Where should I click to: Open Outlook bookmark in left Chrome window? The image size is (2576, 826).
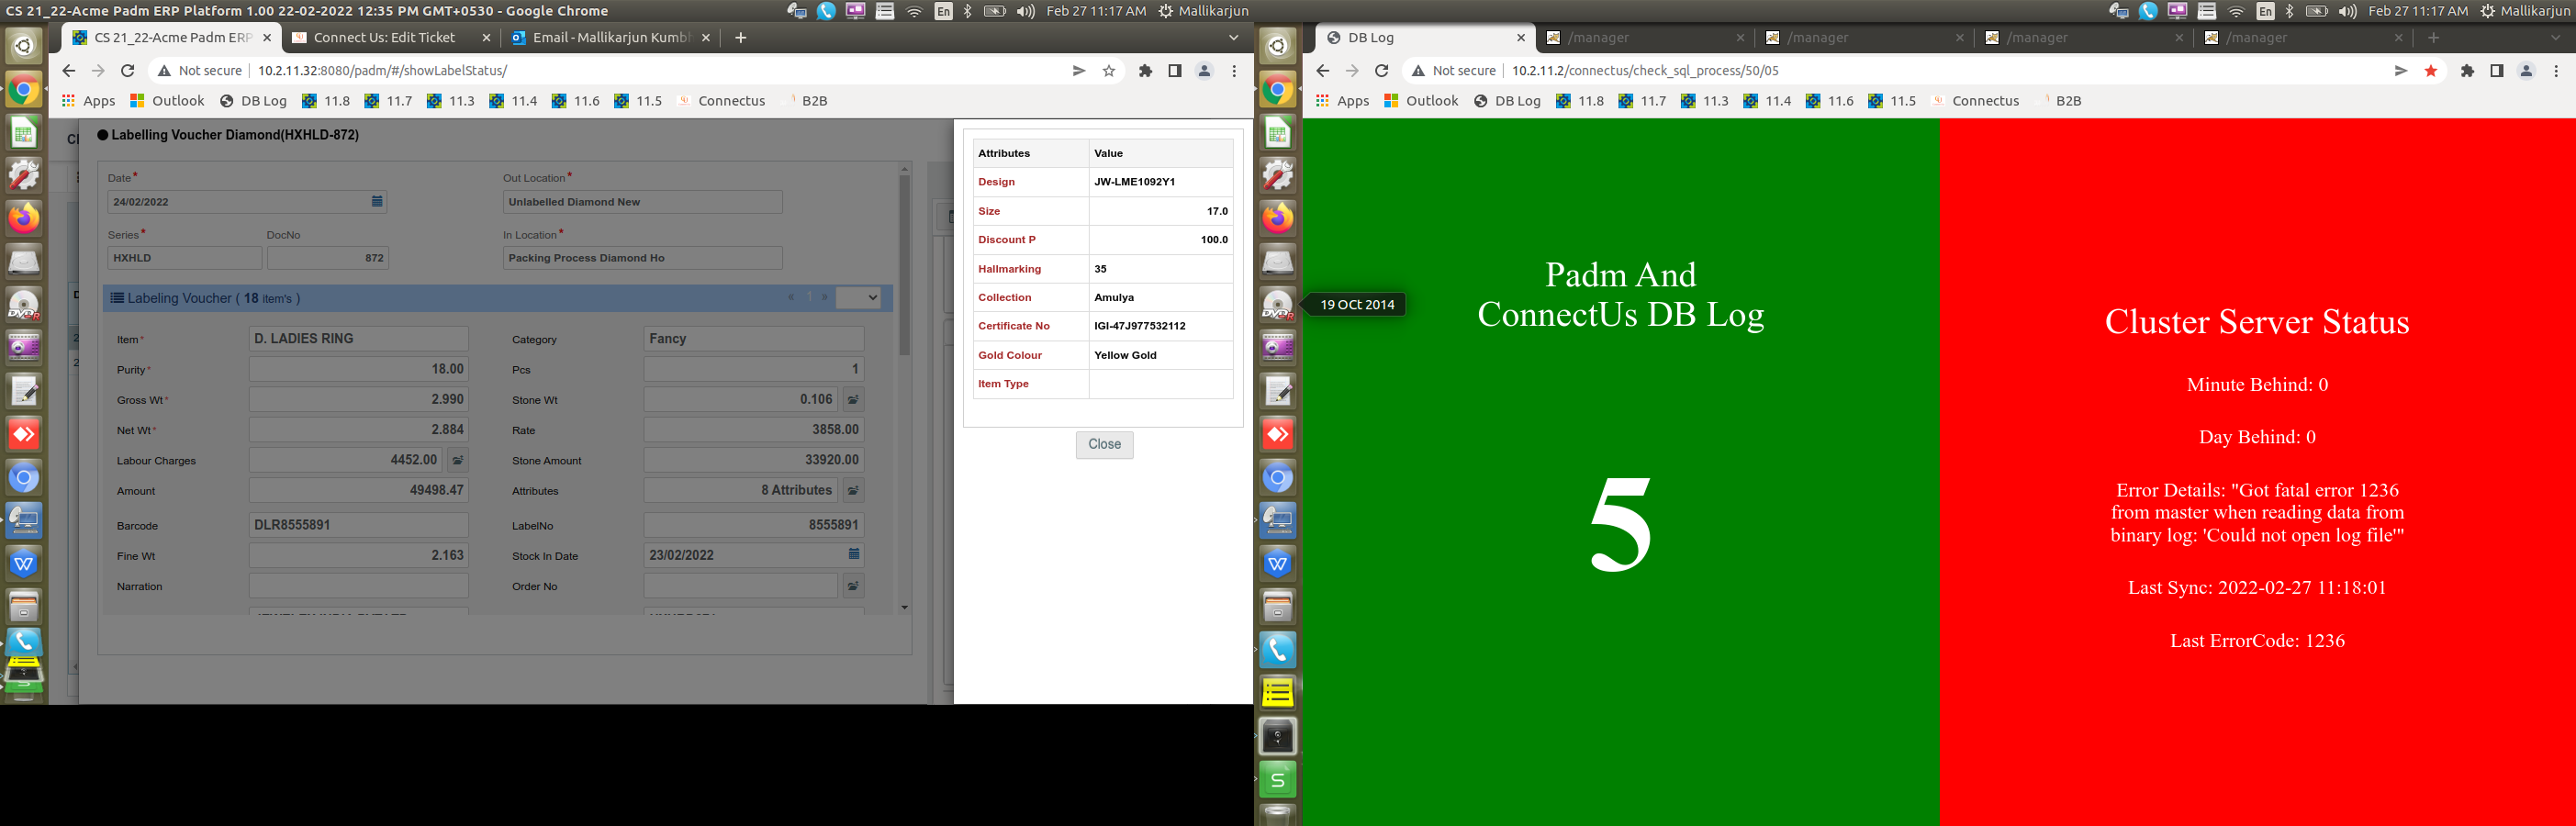coord(167,101)
